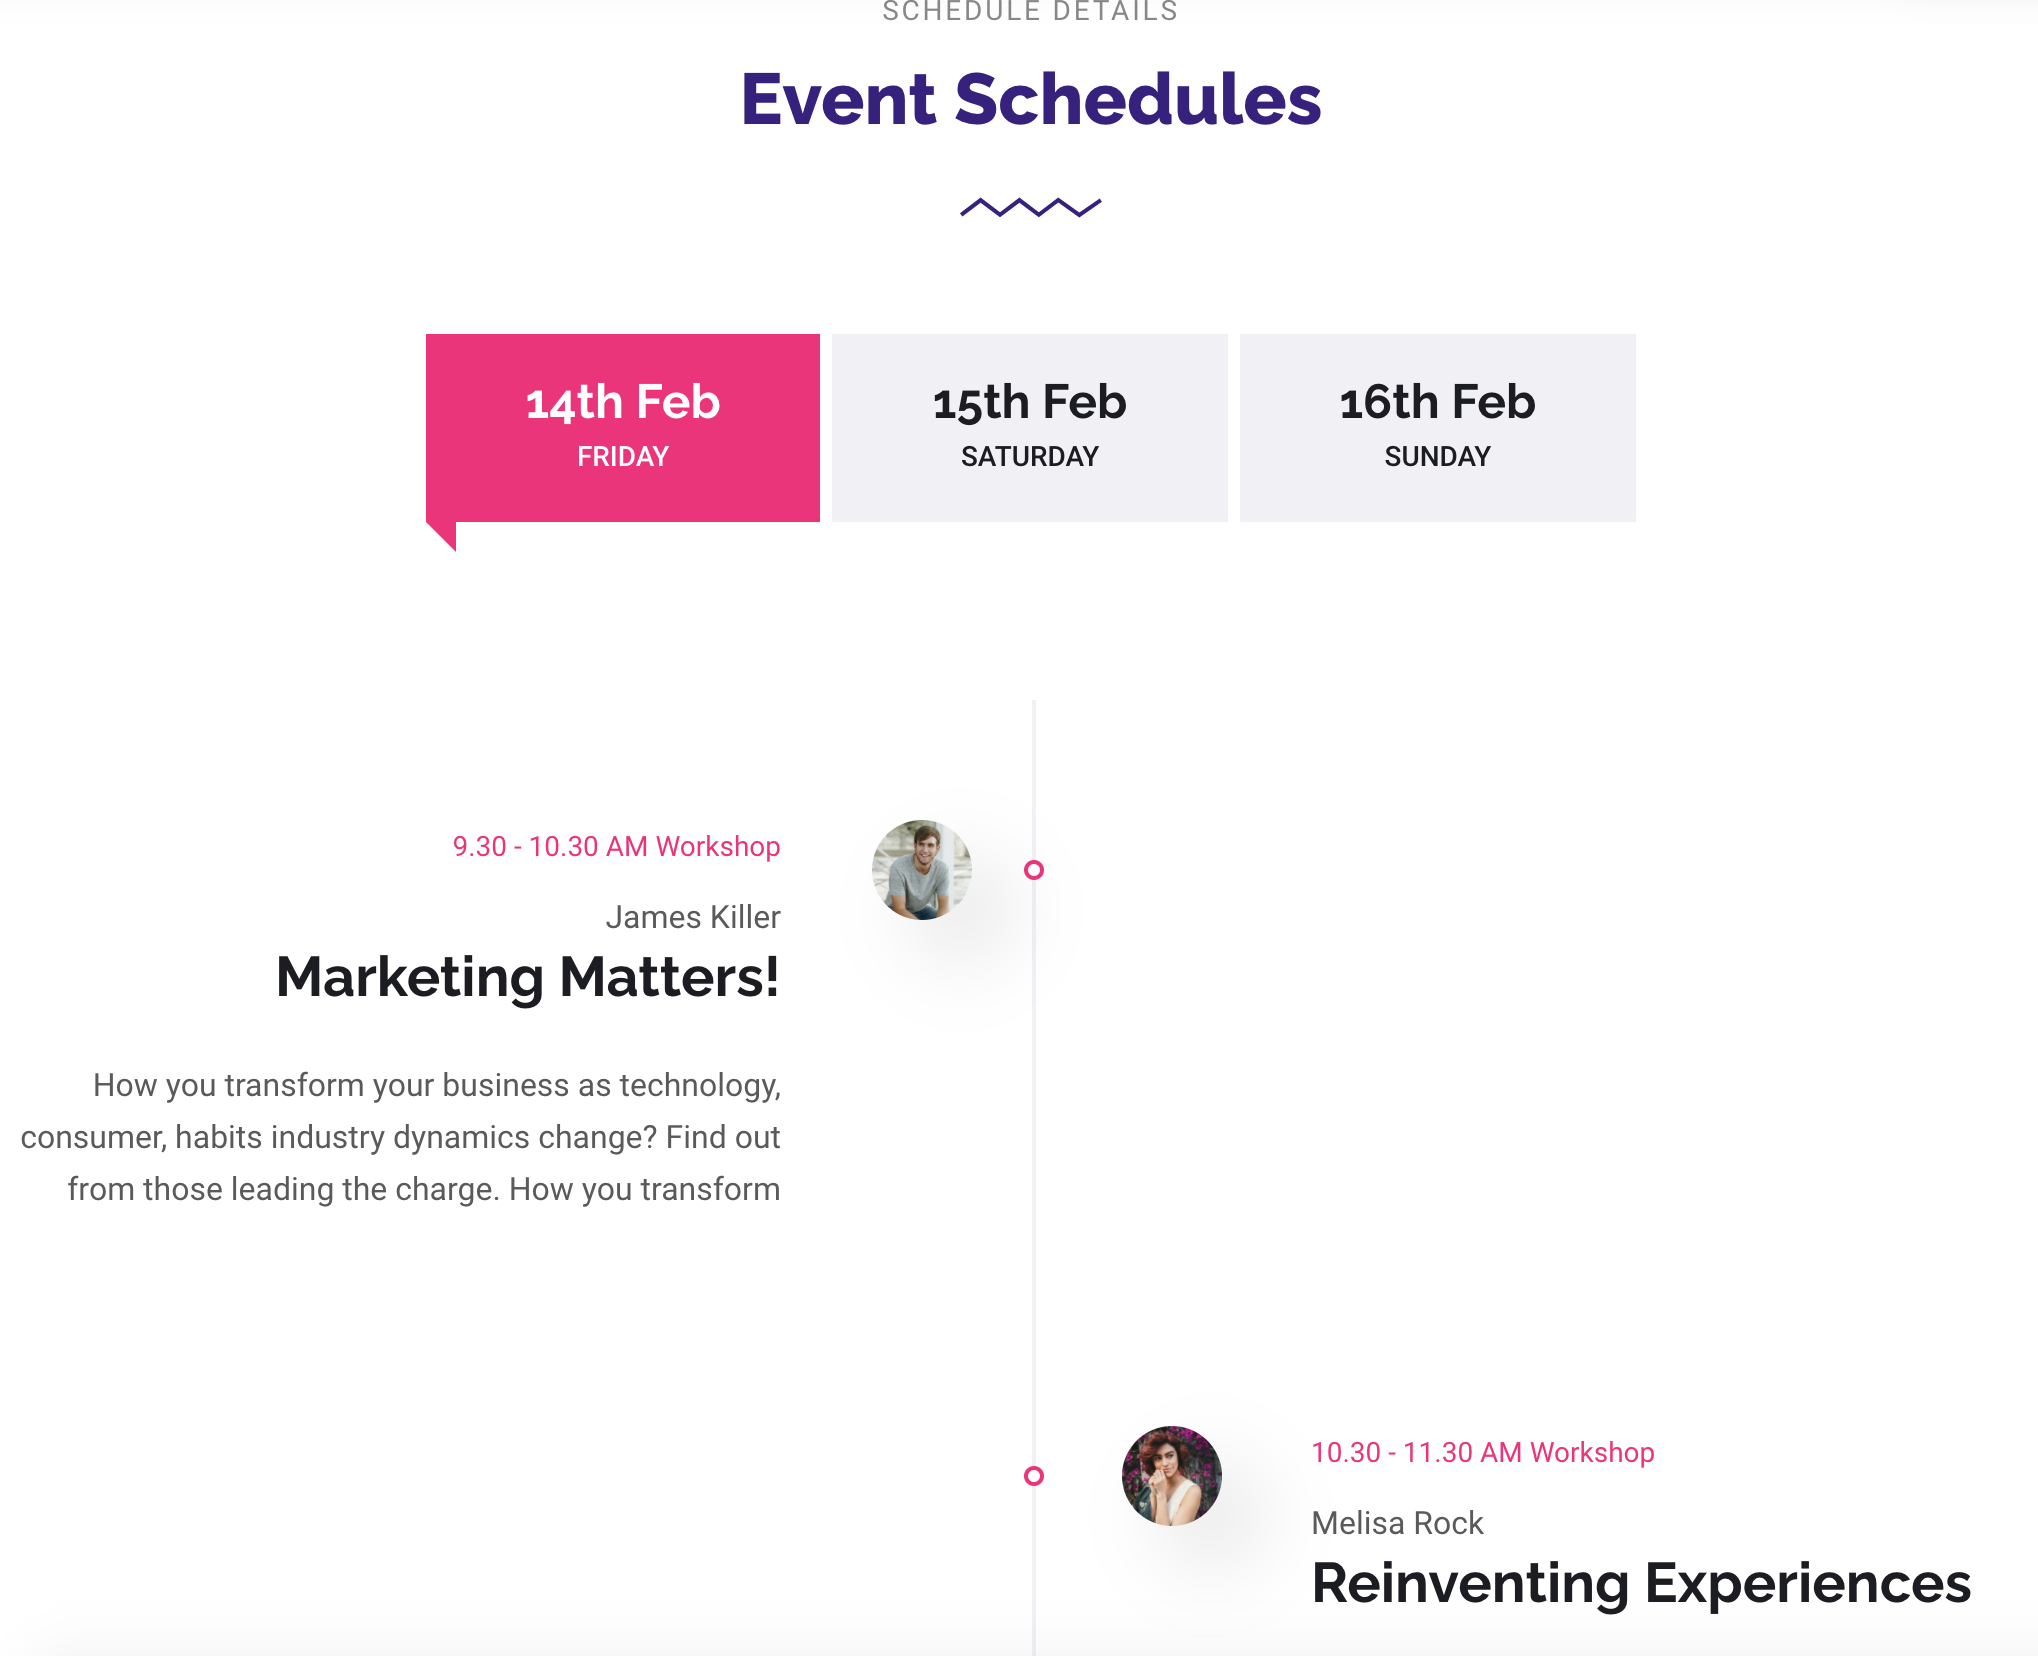
Task: Click the pink pointer triangle under active tab
Action: pos(445,535)
